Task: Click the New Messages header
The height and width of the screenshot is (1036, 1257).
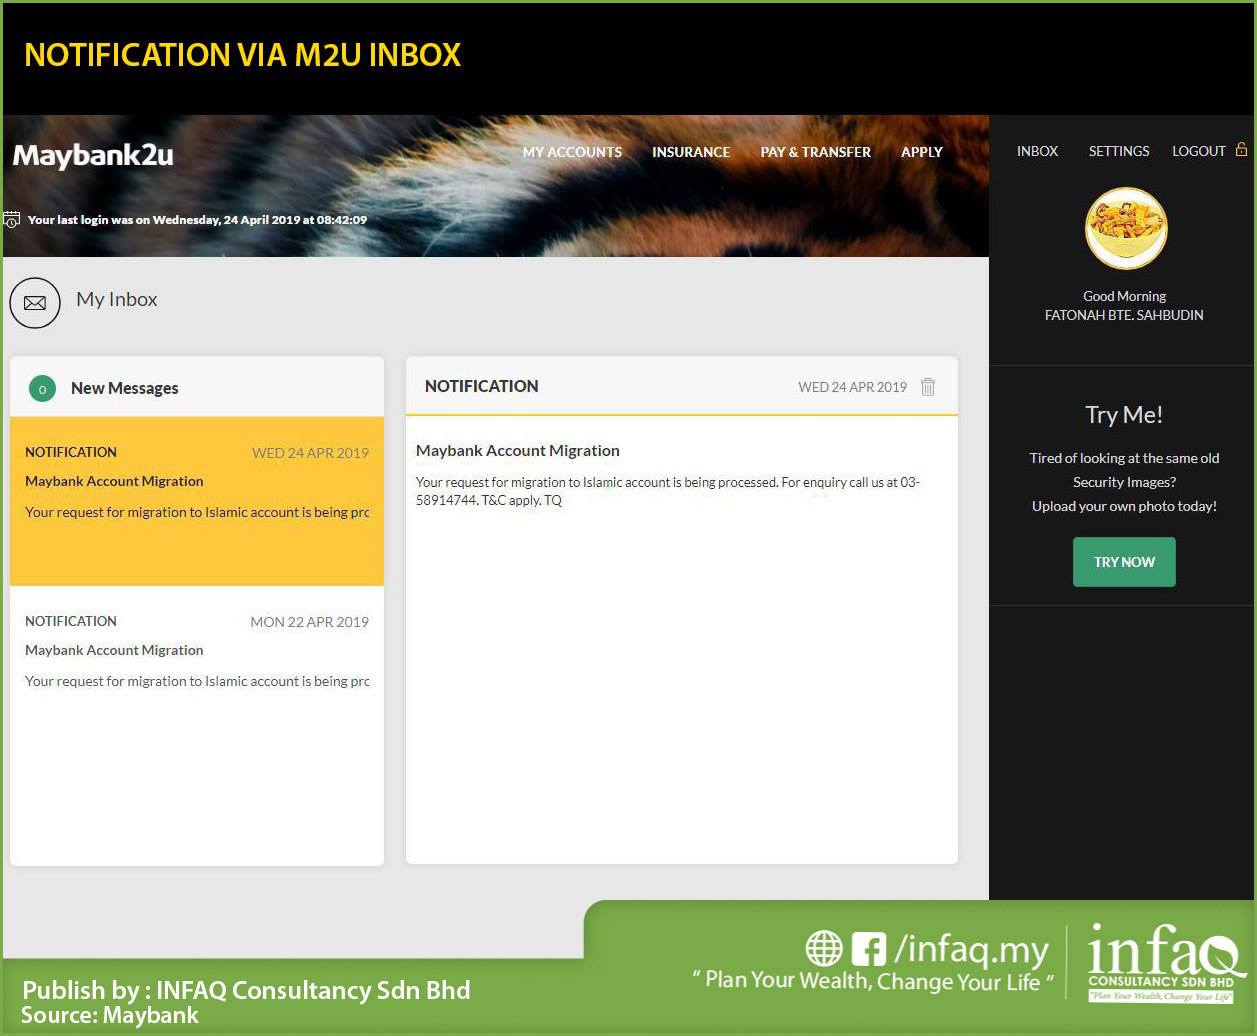Action: [124, 388]
